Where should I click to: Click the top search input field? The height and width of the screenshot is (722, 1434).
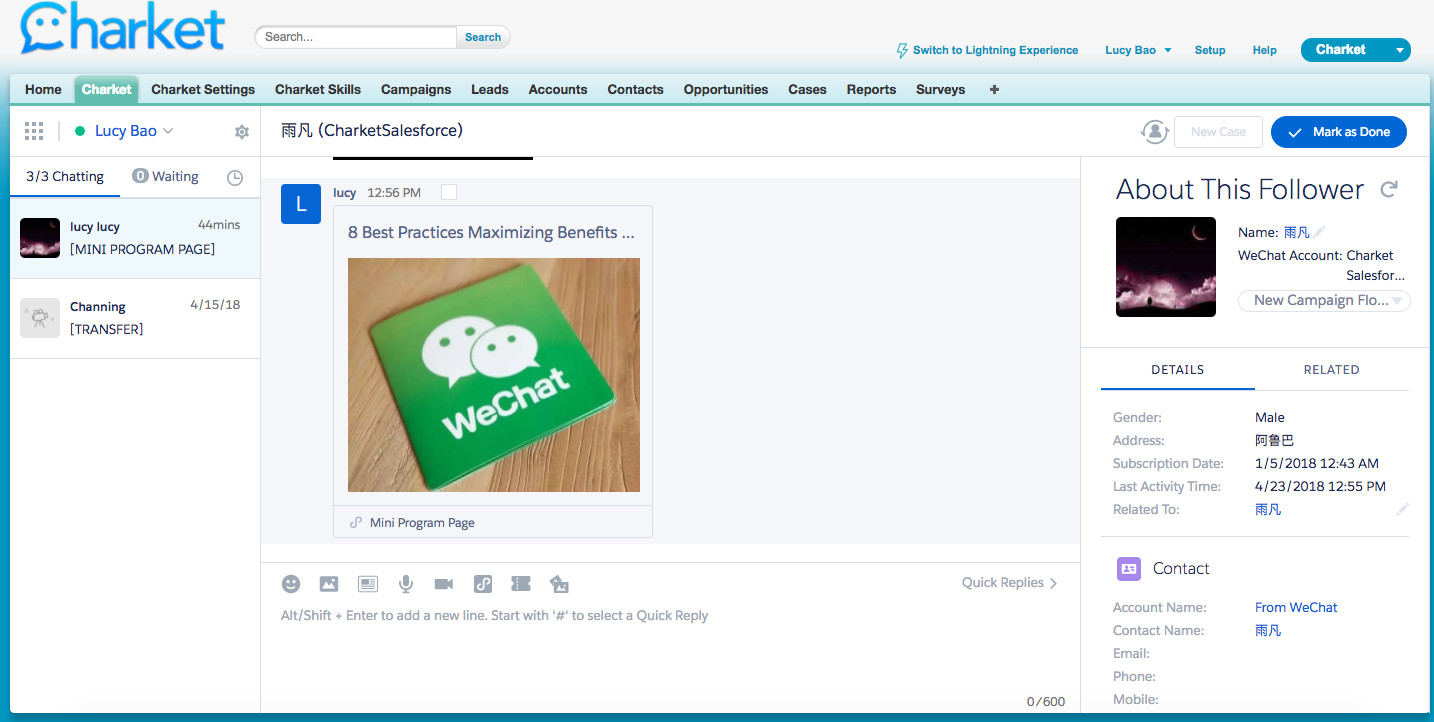(358, 37)
